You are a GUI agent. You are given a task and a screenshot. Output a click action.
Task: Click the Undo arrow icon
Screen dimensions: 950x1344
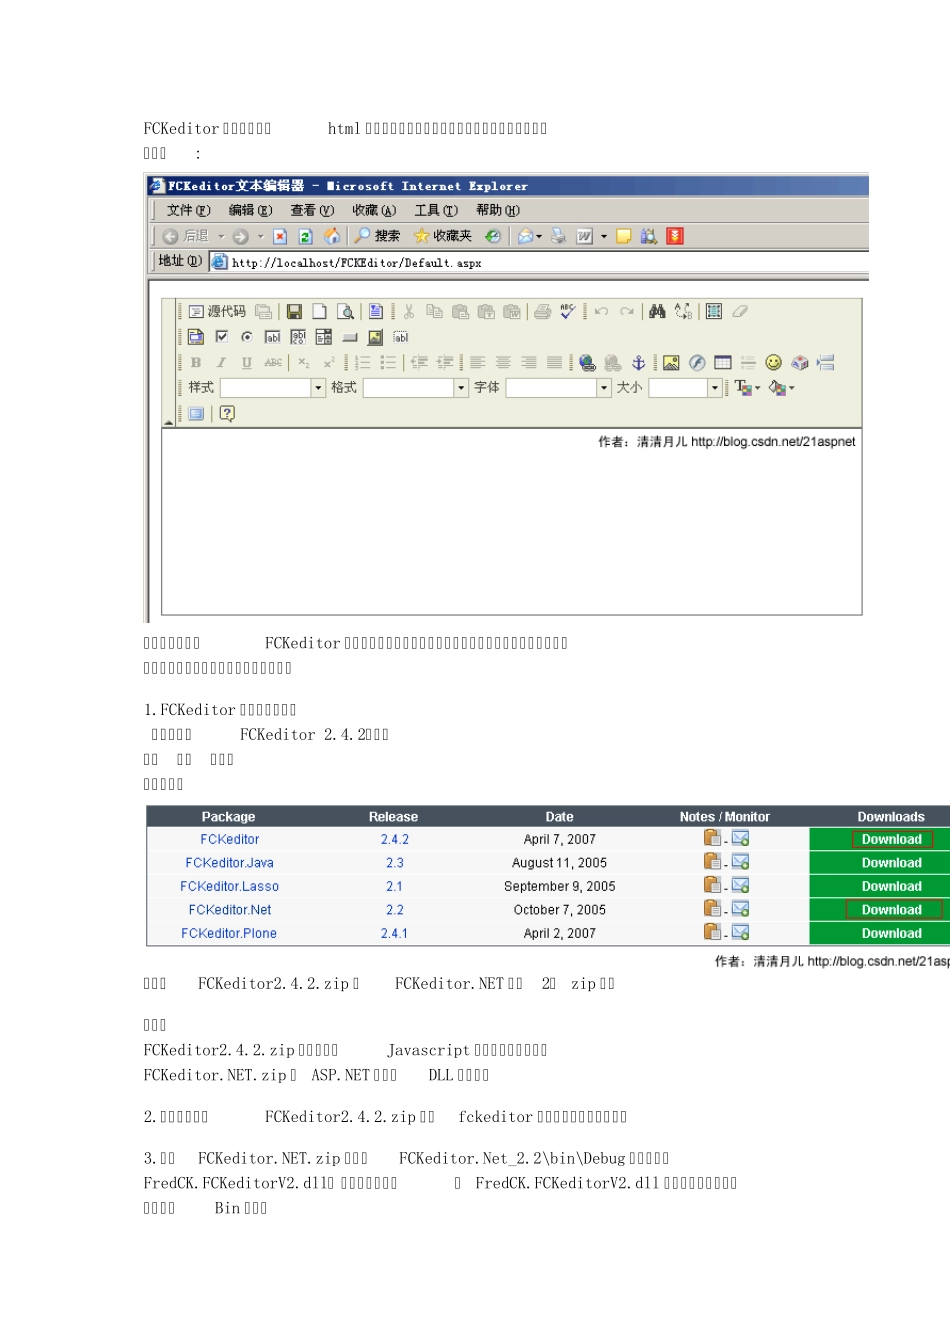[x=601, y=312]
